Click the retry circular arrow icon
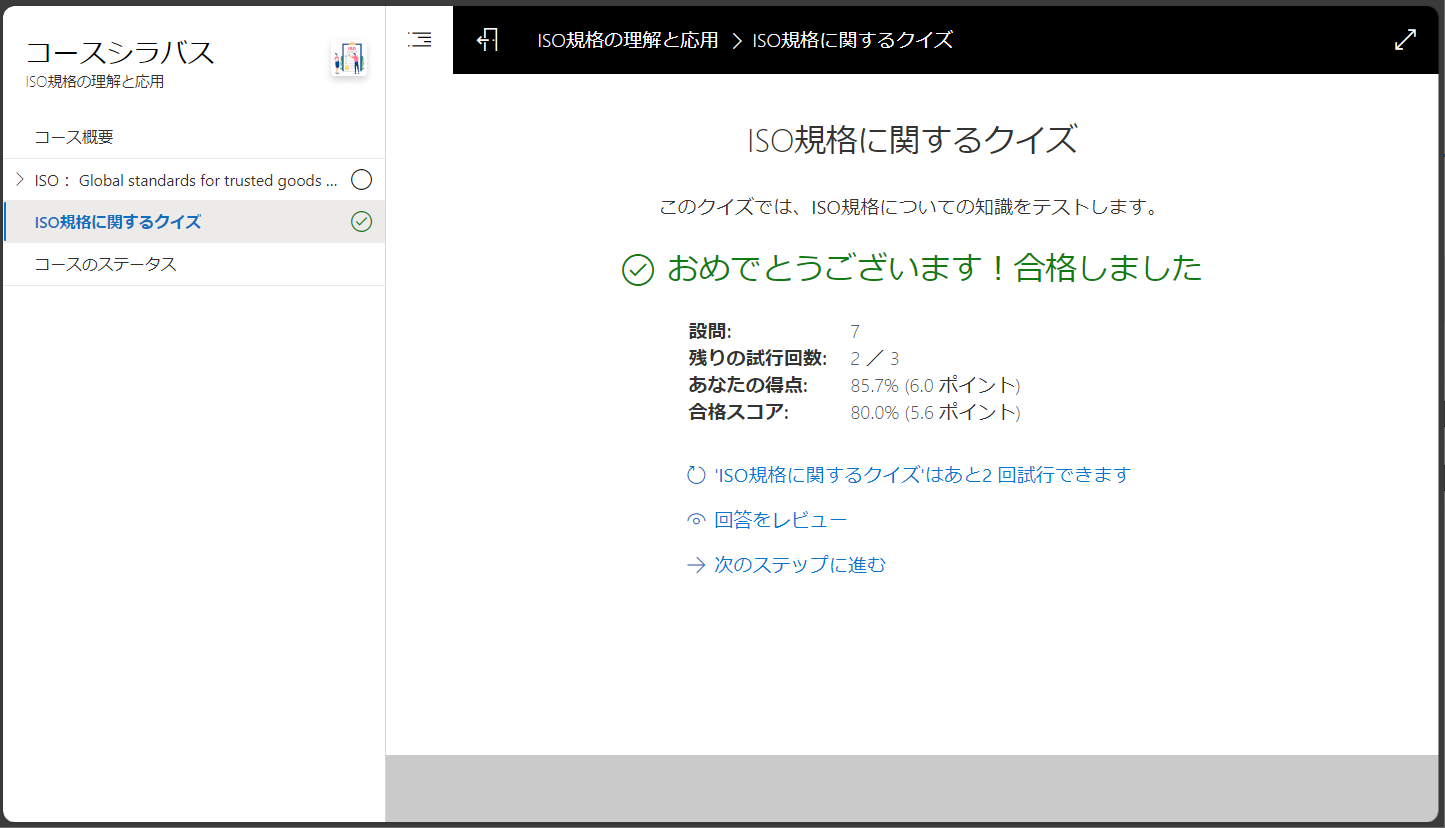This screenshot has width=1445, height=828. coord(696,475)
